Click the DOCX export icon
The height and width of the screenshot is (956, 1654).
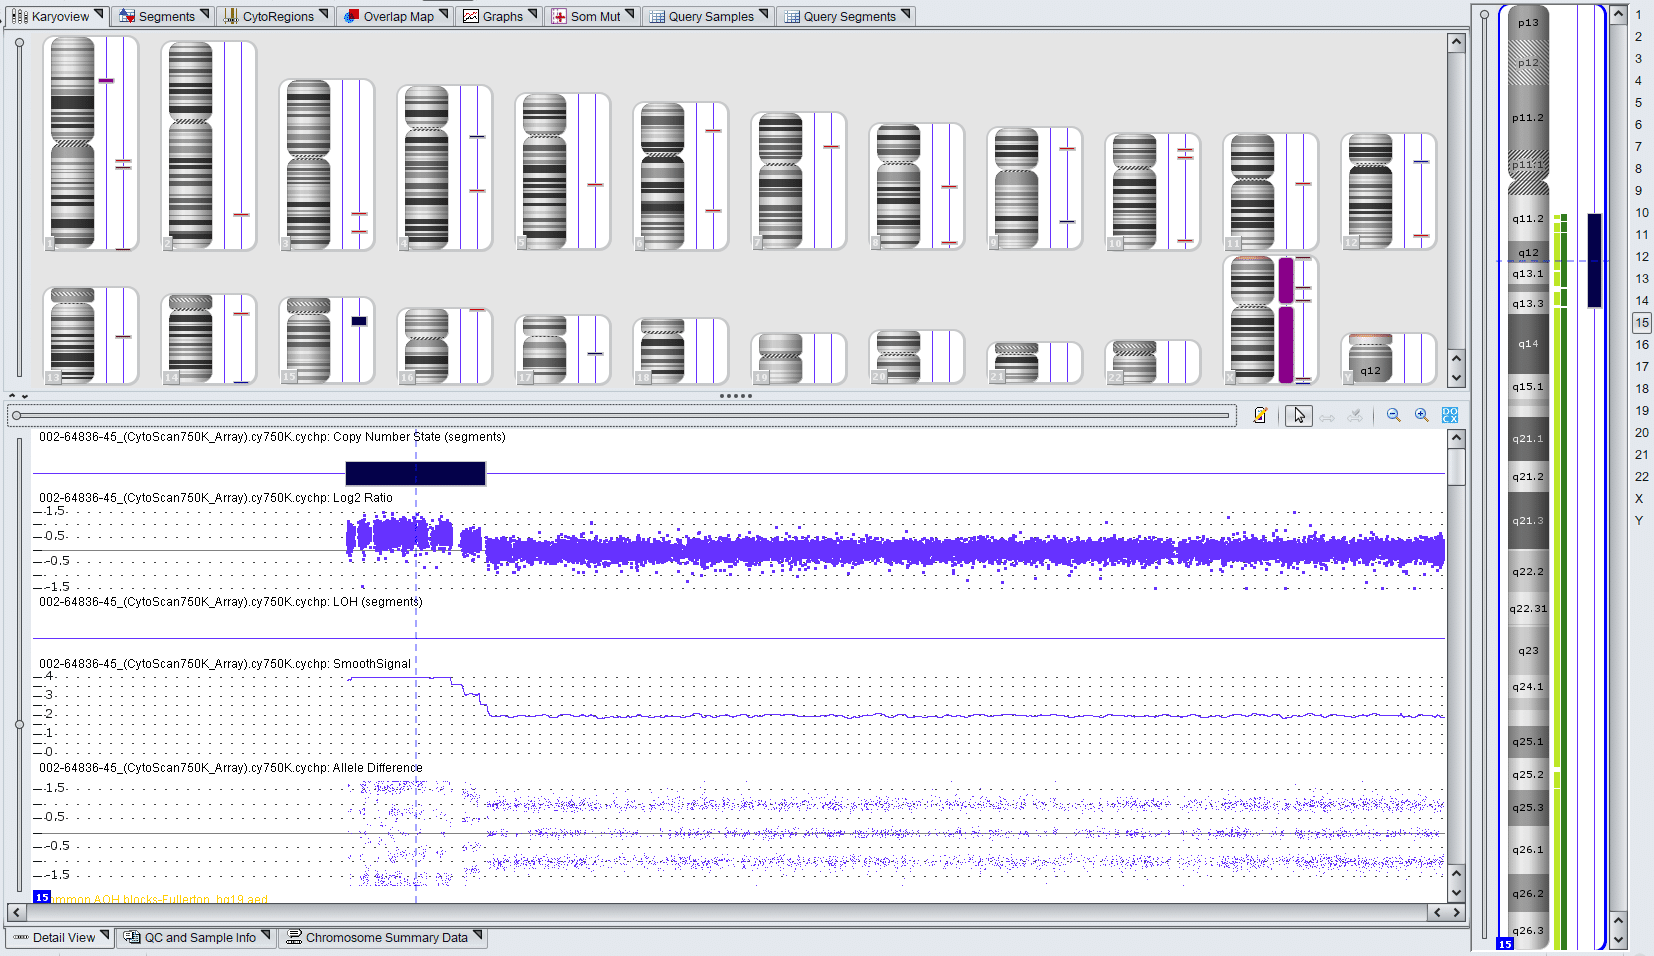[x=1450, y=415]
